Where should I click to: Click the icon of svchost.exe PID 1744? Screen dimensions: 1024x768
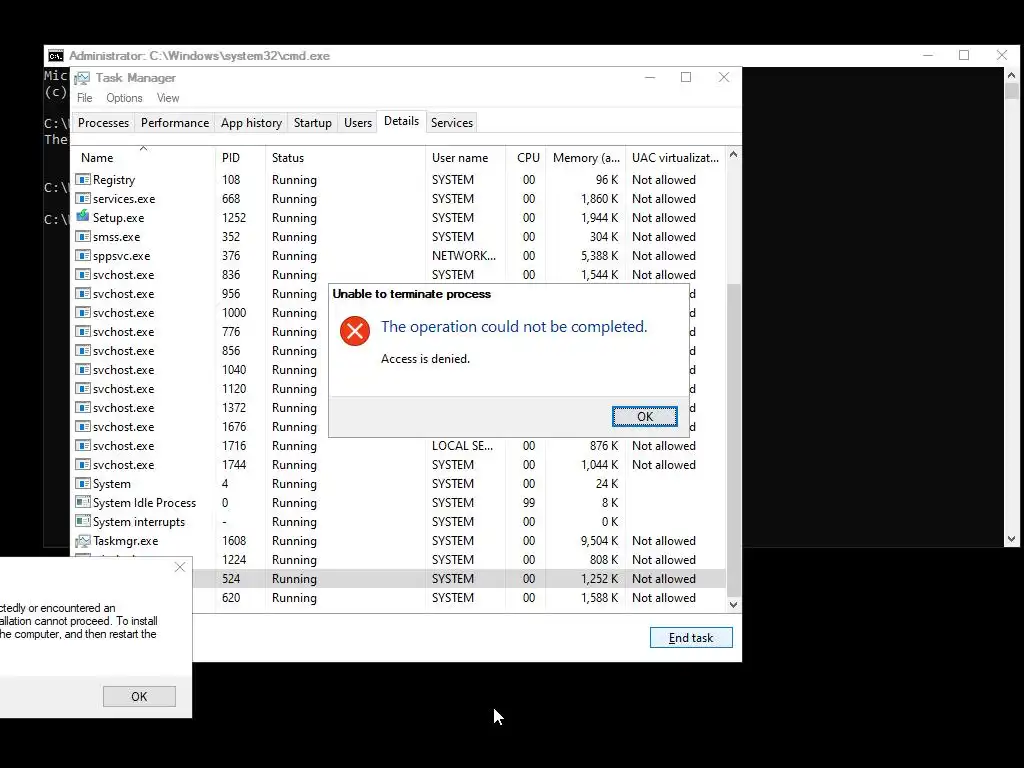(x=82, y=464)
